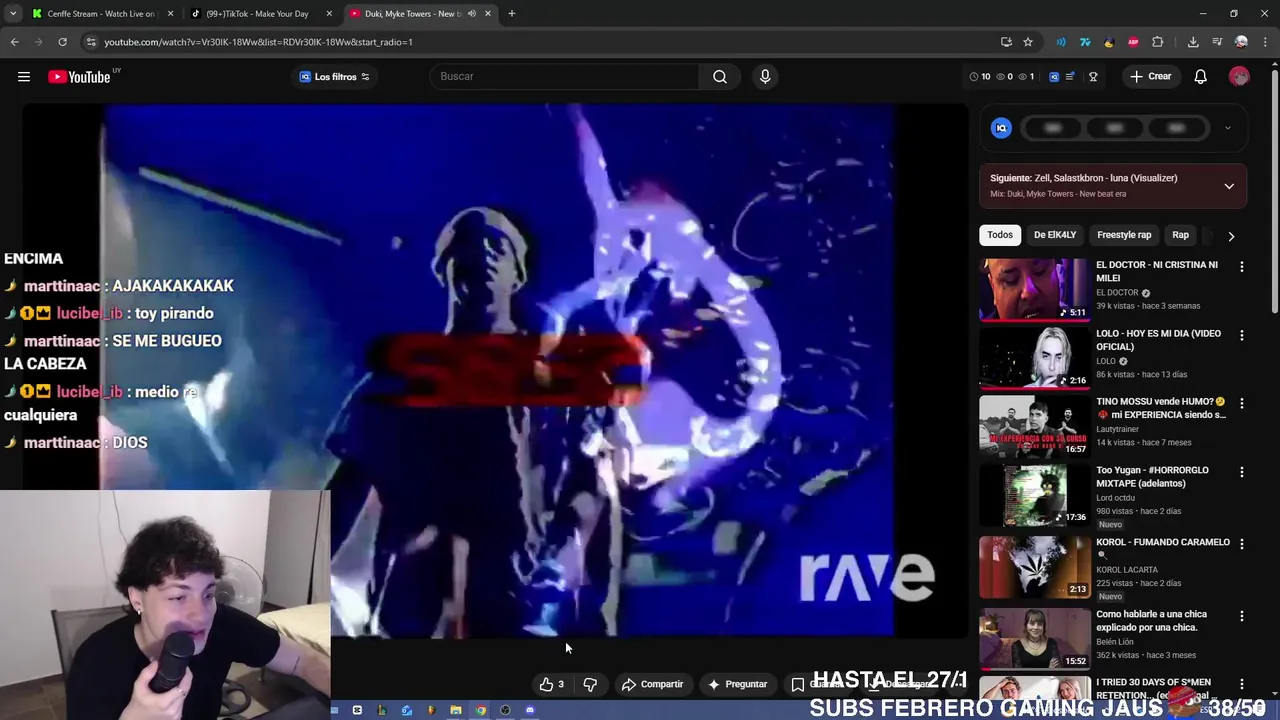Image resolution: width=1280 pixels, height=720 pixels.
Task: Expand the vidIQ stats panel chevron
Action: 1227,128
